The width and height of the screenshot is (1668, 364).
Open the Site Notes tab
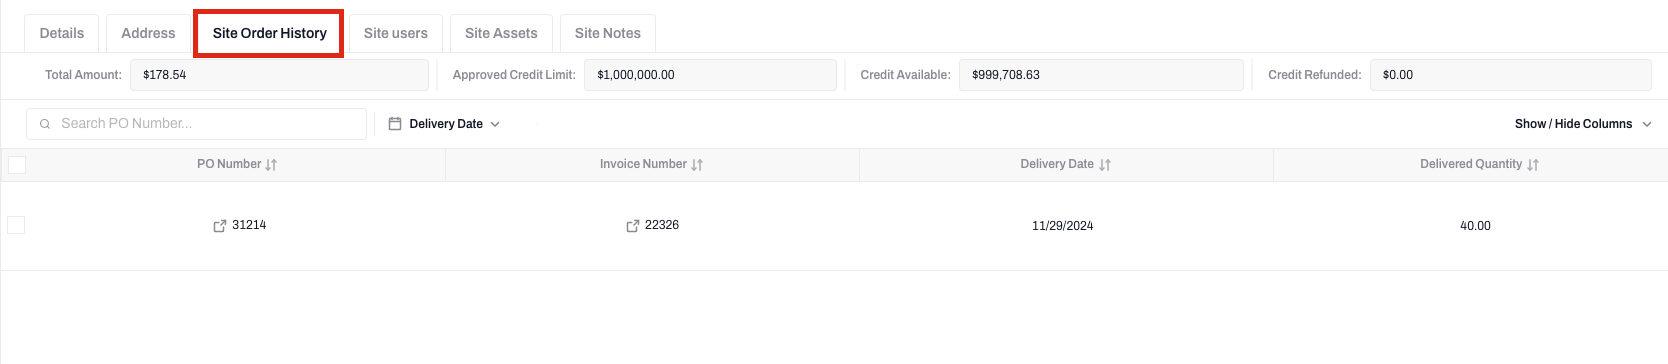(608, 33)
